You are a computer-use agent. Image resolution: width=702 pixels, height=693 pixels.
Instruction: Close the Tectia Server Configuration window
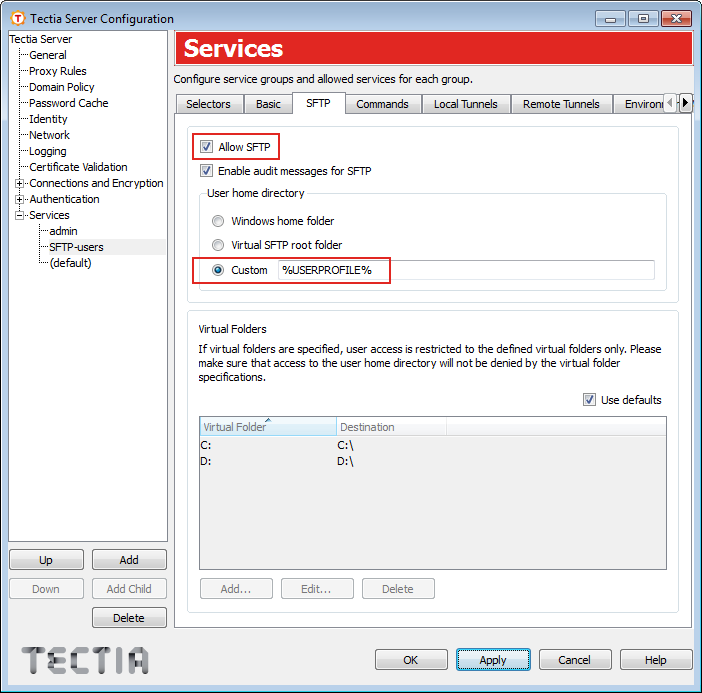tap(676, 19)
